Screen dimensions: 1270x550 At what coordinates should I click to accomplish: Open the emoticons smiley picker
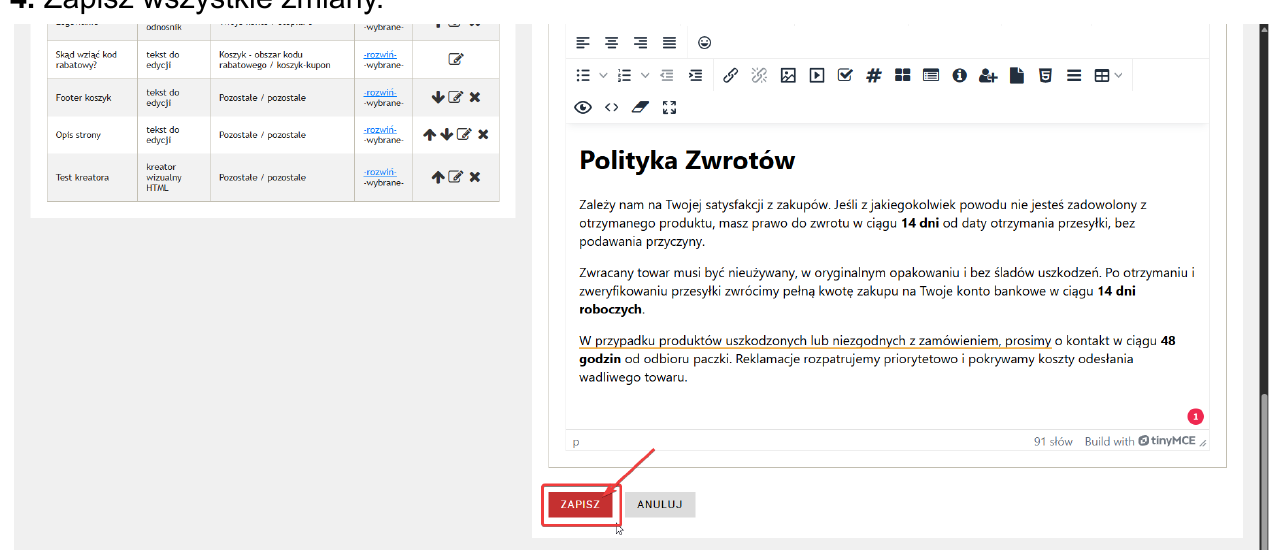pos(705,43)
